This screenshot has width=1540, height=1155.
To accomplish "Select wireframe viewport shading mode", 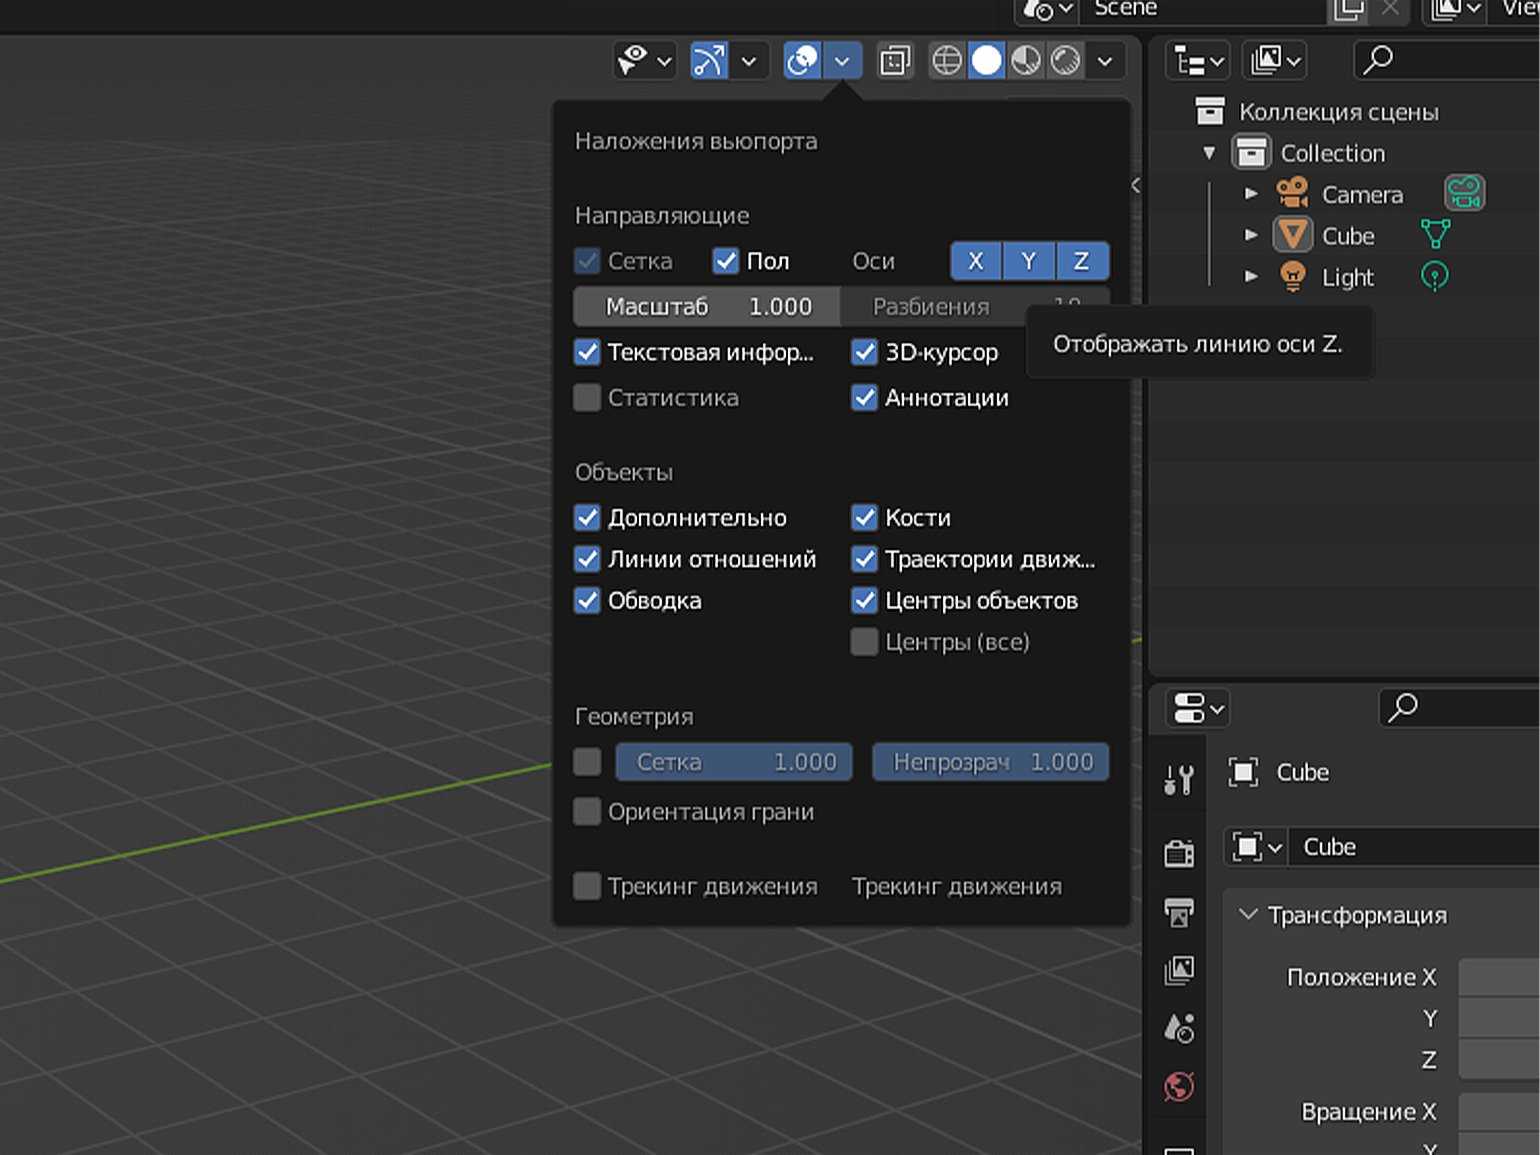I will tap(946, 61).
